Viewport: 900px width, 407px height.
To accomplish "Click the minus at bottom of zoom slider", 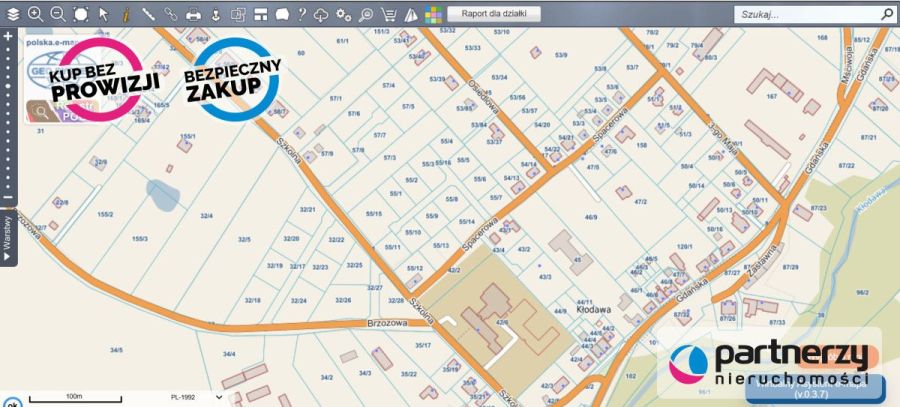I will coord(8,197).
